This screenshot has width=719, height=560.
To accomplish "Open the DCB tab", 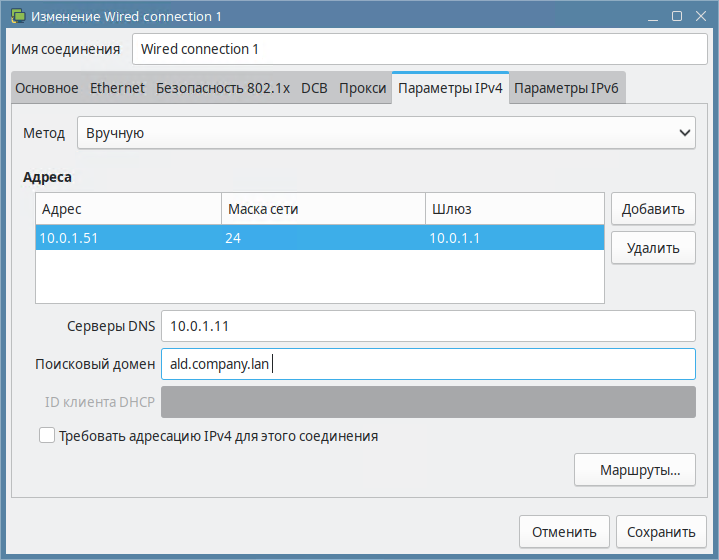I will pos(314,88).
